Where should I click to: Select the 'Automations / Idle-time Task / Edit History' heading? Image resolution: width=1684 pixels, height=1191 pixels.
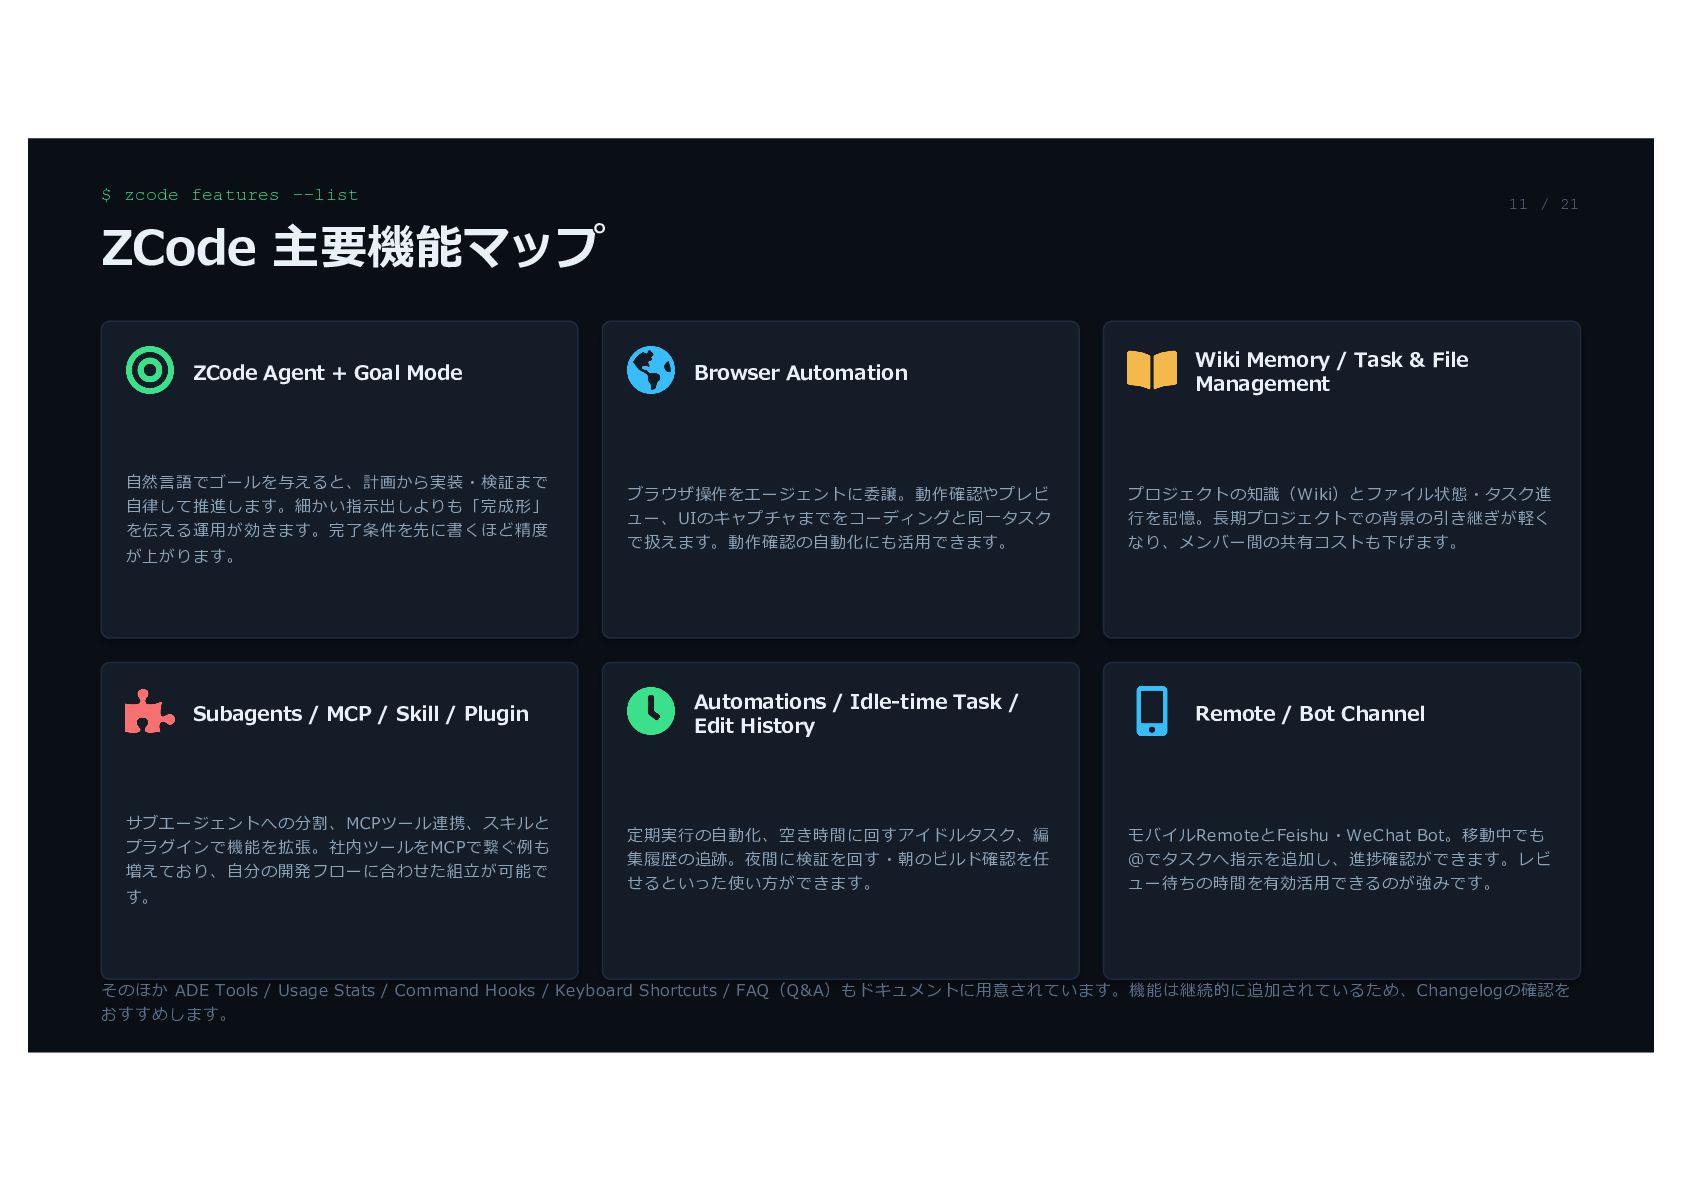click(856, 714)
